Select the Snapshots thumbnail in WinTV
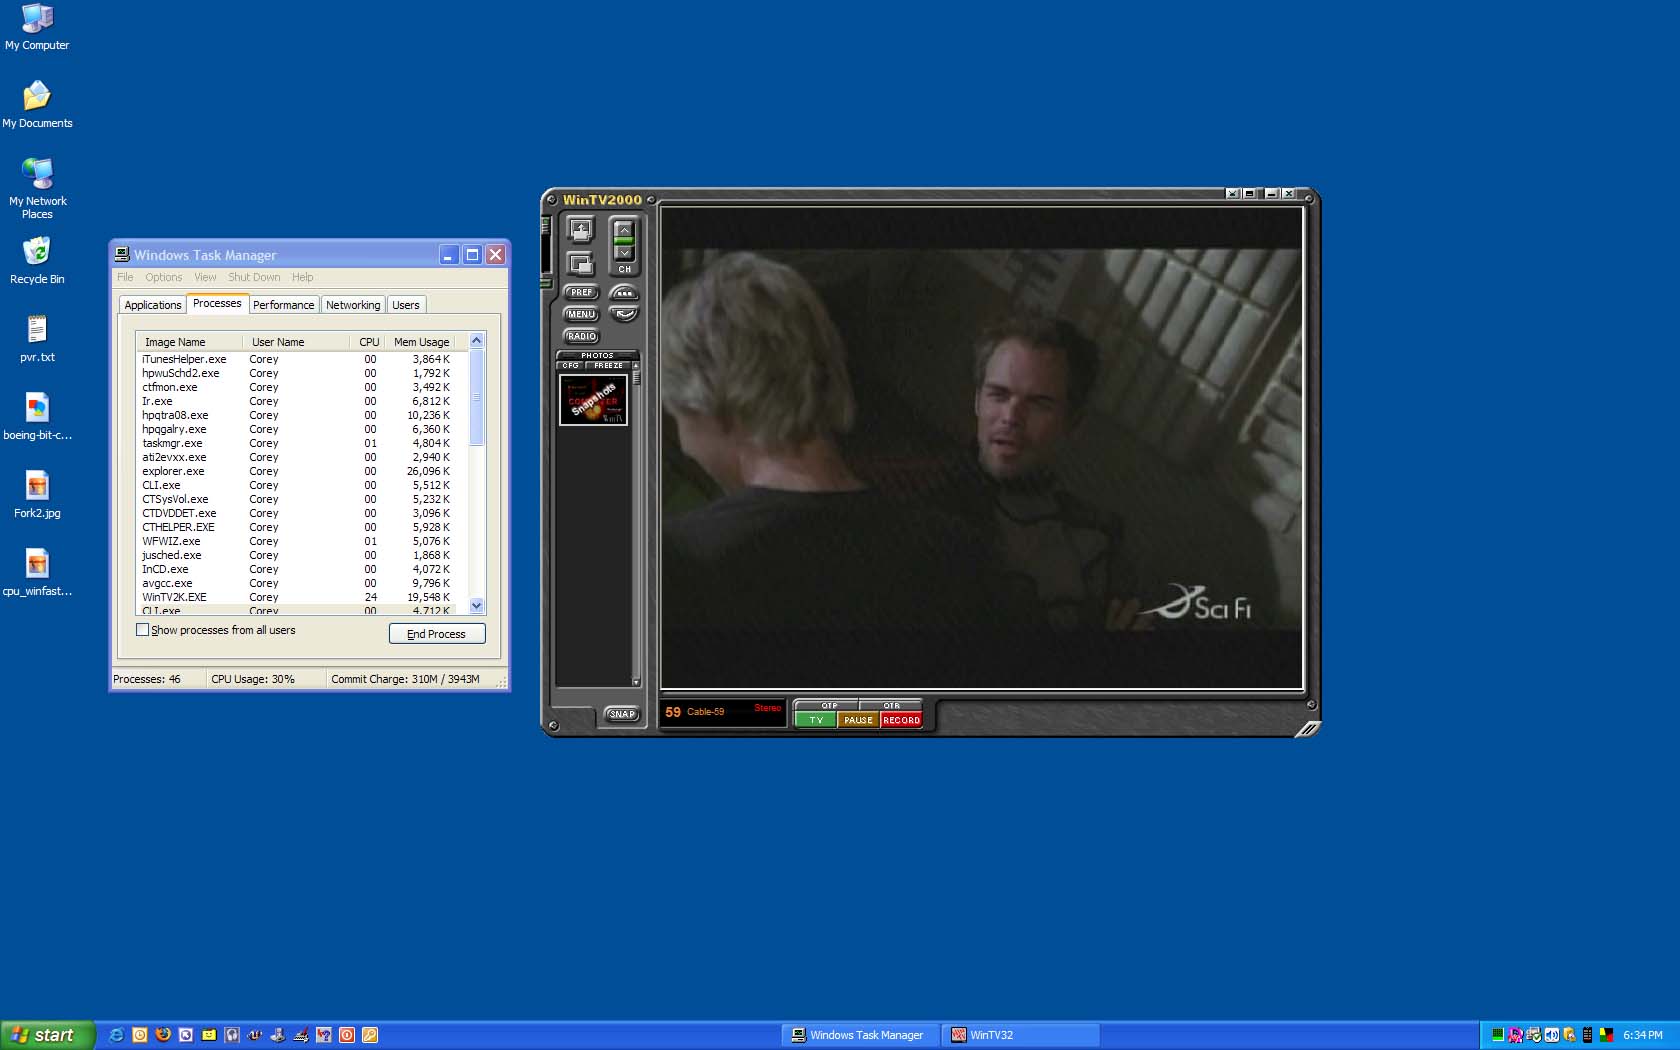The width and height of the screenshot is (1680, 1050). (x=594, y=400)
